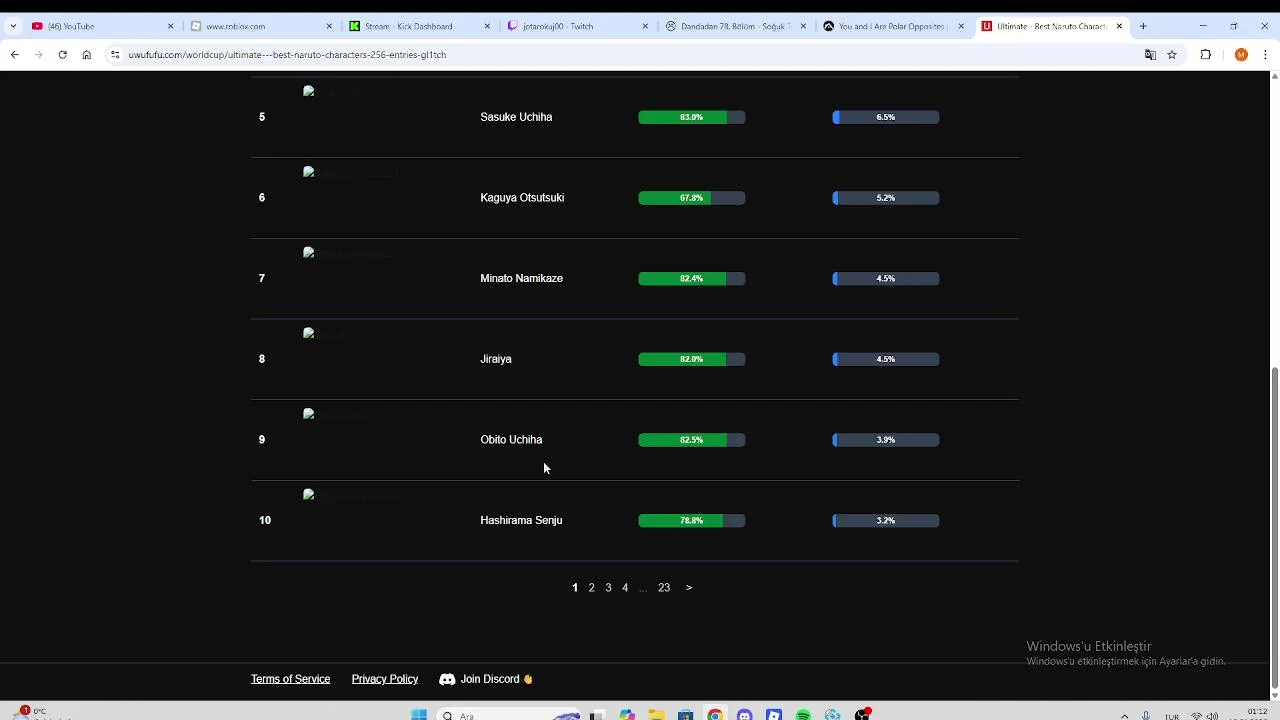Go to results page 3
Screen dimensions: 1280x720
608,588
